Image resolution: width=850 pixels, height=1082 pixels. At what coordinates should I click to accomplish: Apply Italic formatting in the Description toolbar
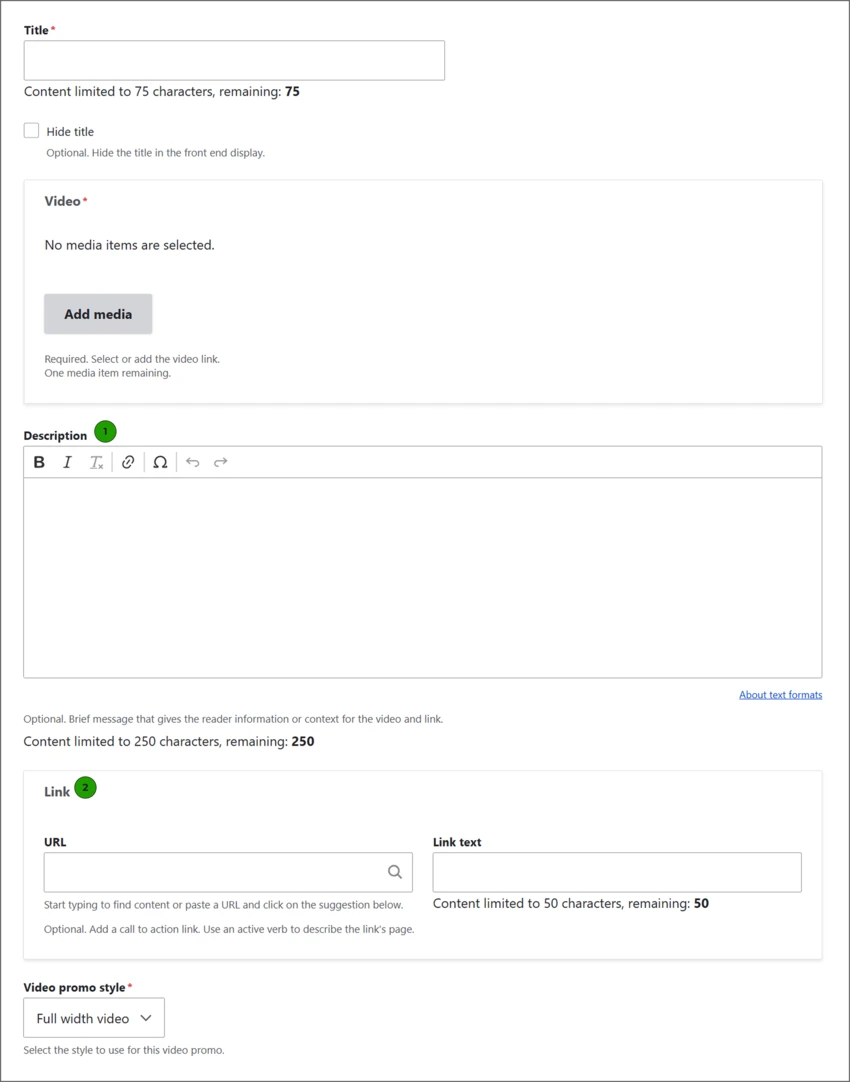click(x=68, y=462)
